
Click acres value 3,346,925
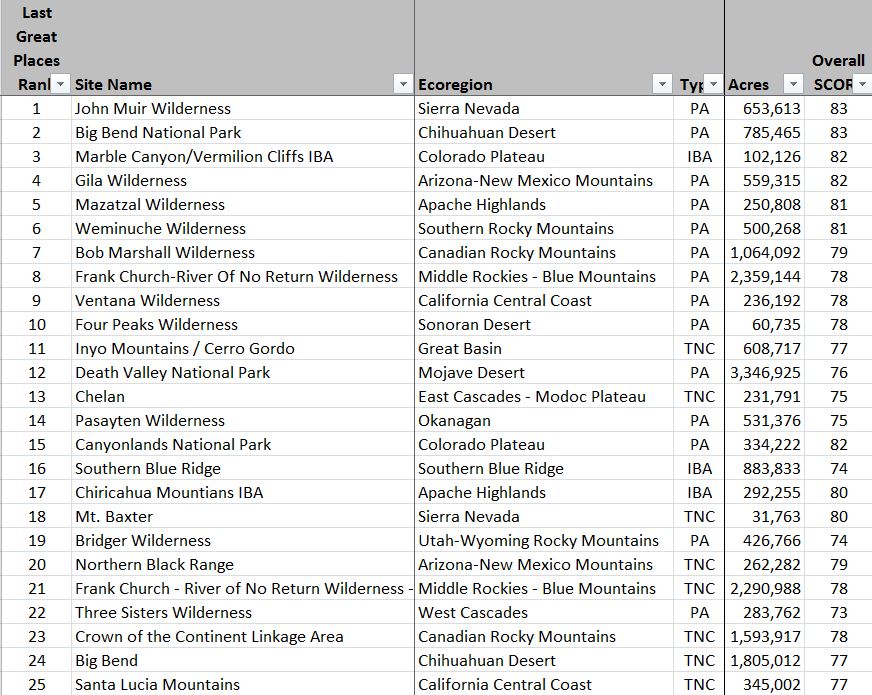pos(764,373)
